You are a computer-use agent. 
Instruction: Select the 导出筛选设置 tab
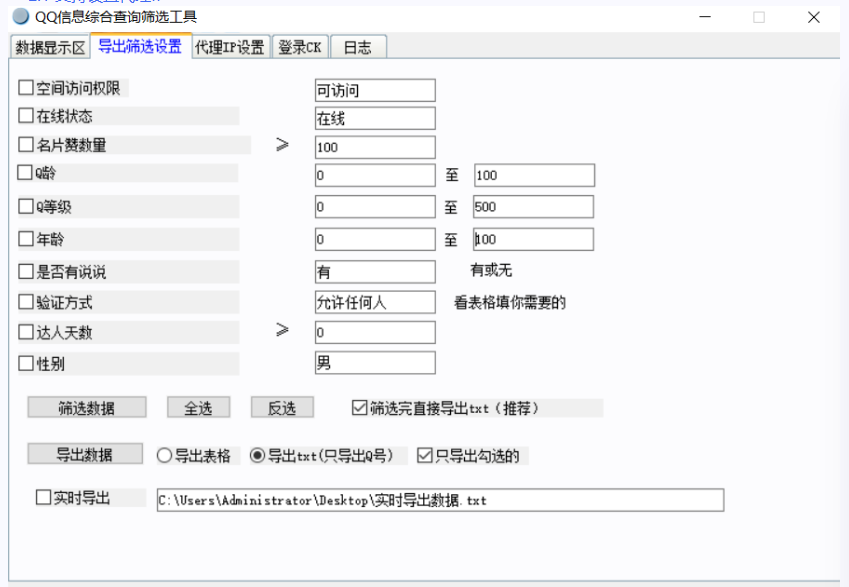click(x=140, y=46)
